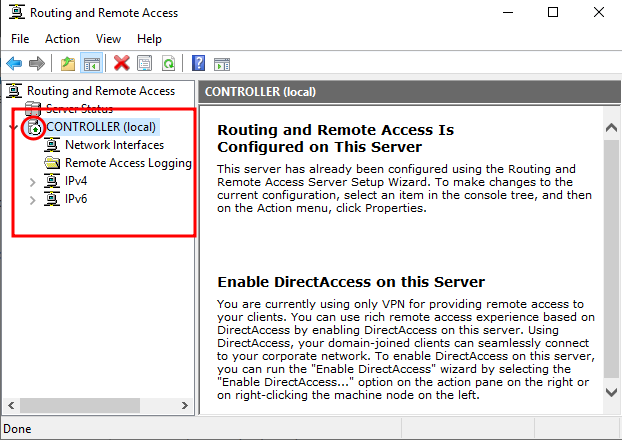Image resolution: width=622 pixels, height=440 pixels.
Task: Select the IPv6 tree label
Action: 76,199
